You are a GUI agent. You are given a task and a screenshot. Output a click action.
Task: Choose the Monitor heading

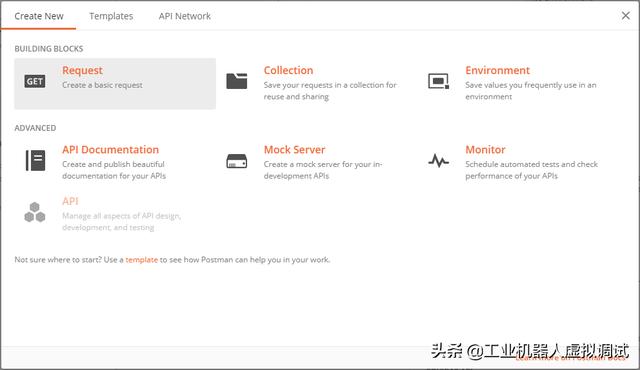[485, 149]
